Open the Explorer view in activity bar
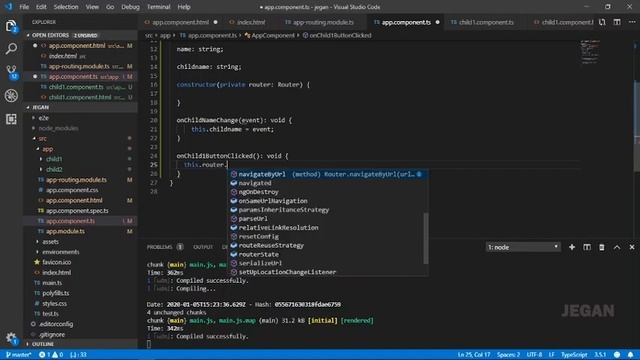 [x=11, y=26]
